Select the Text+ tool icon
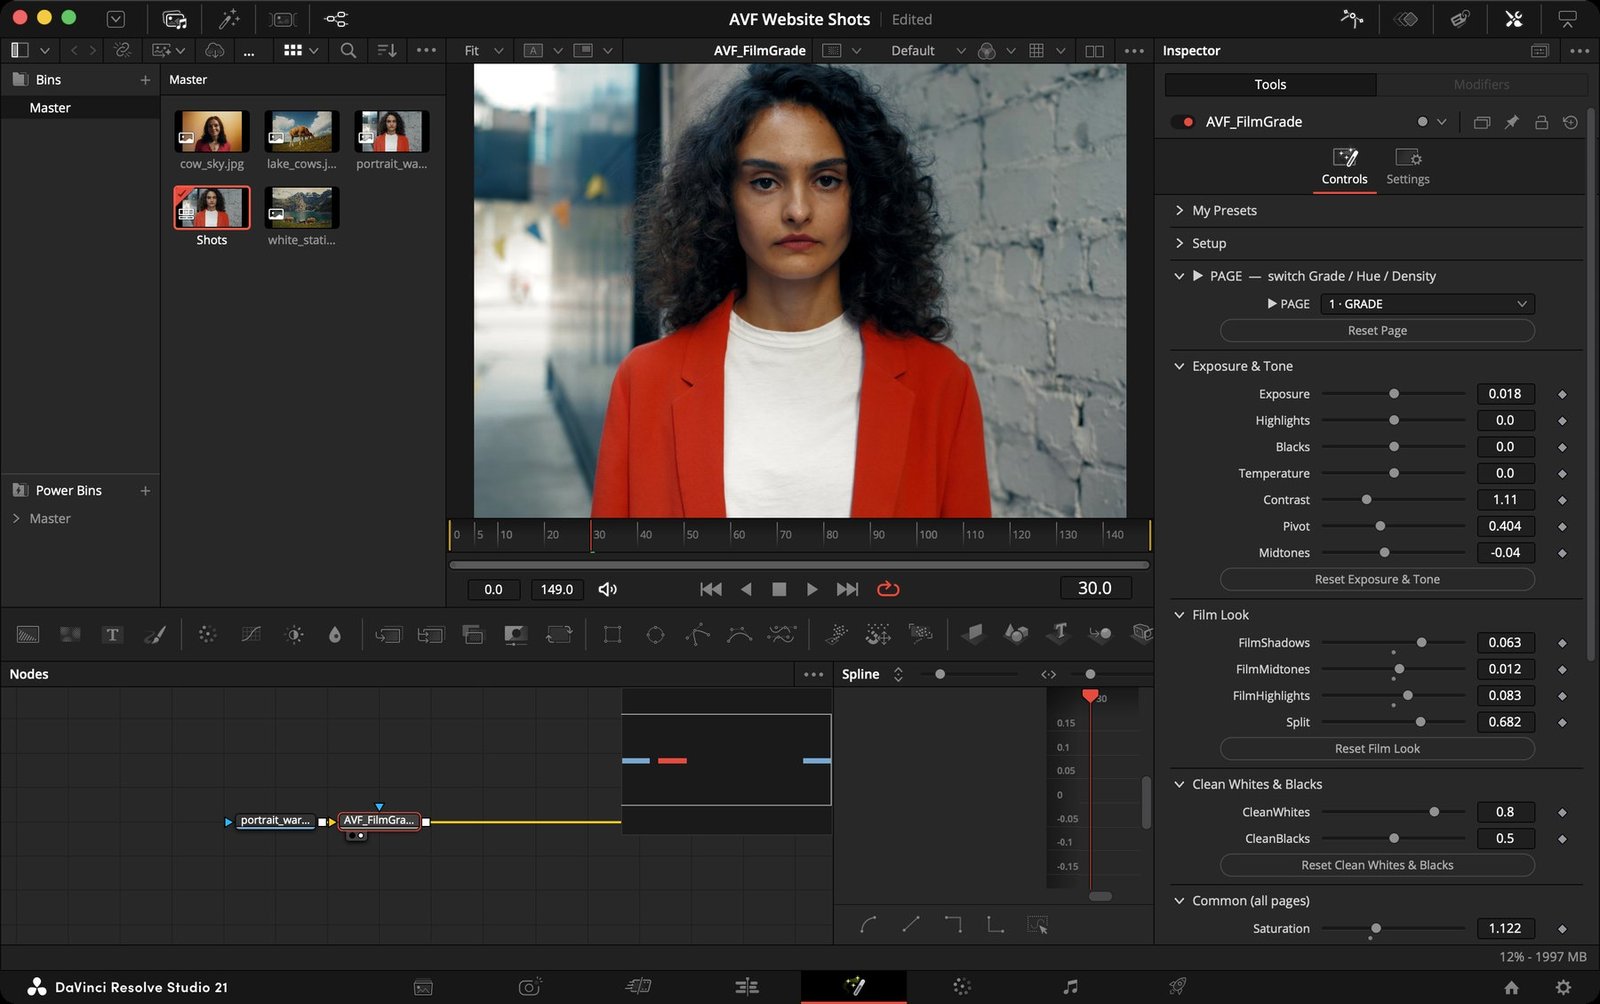The height and width of the screenshot is (1004, 1600). (112, 634)
